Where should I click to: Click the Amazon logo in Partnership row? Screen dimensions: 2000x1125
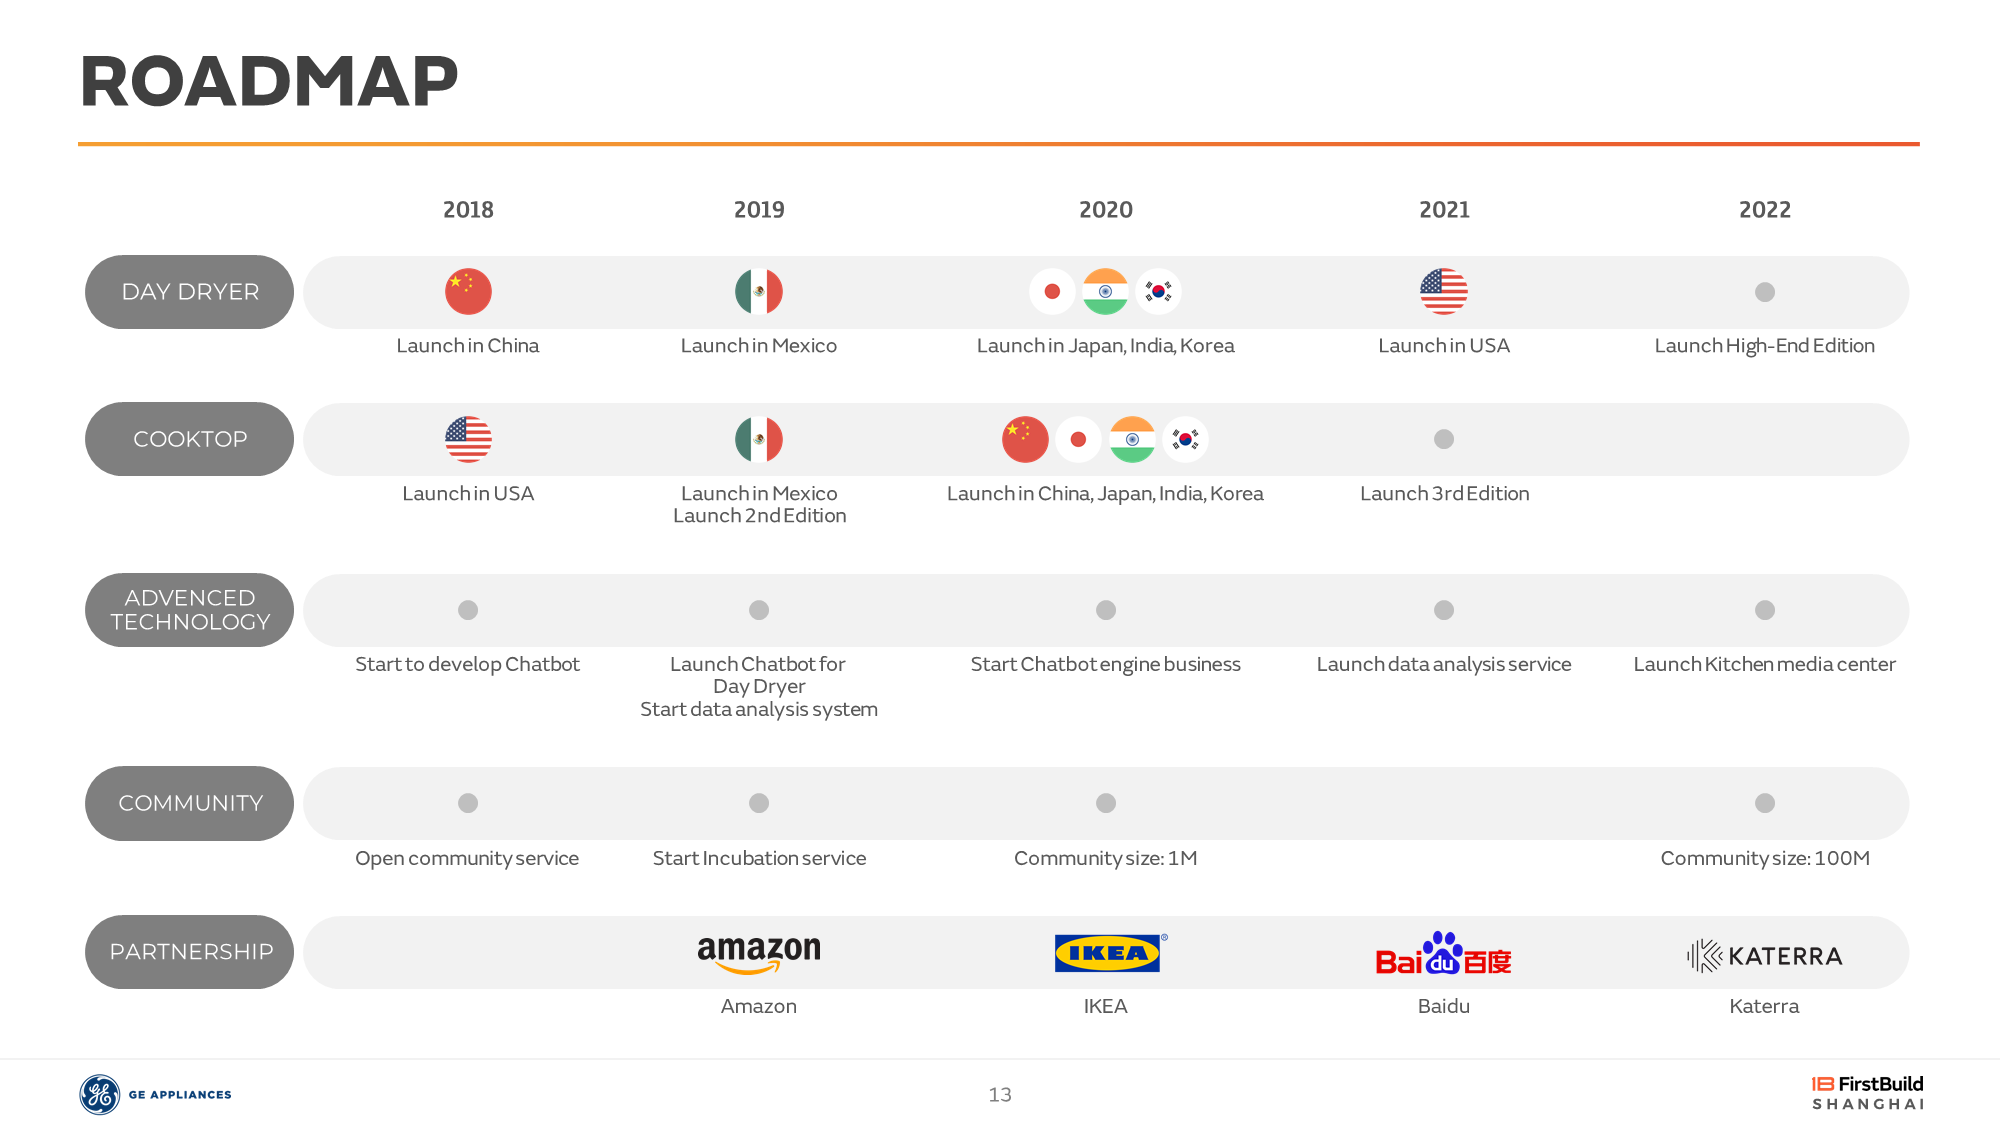tap(759, 954)
